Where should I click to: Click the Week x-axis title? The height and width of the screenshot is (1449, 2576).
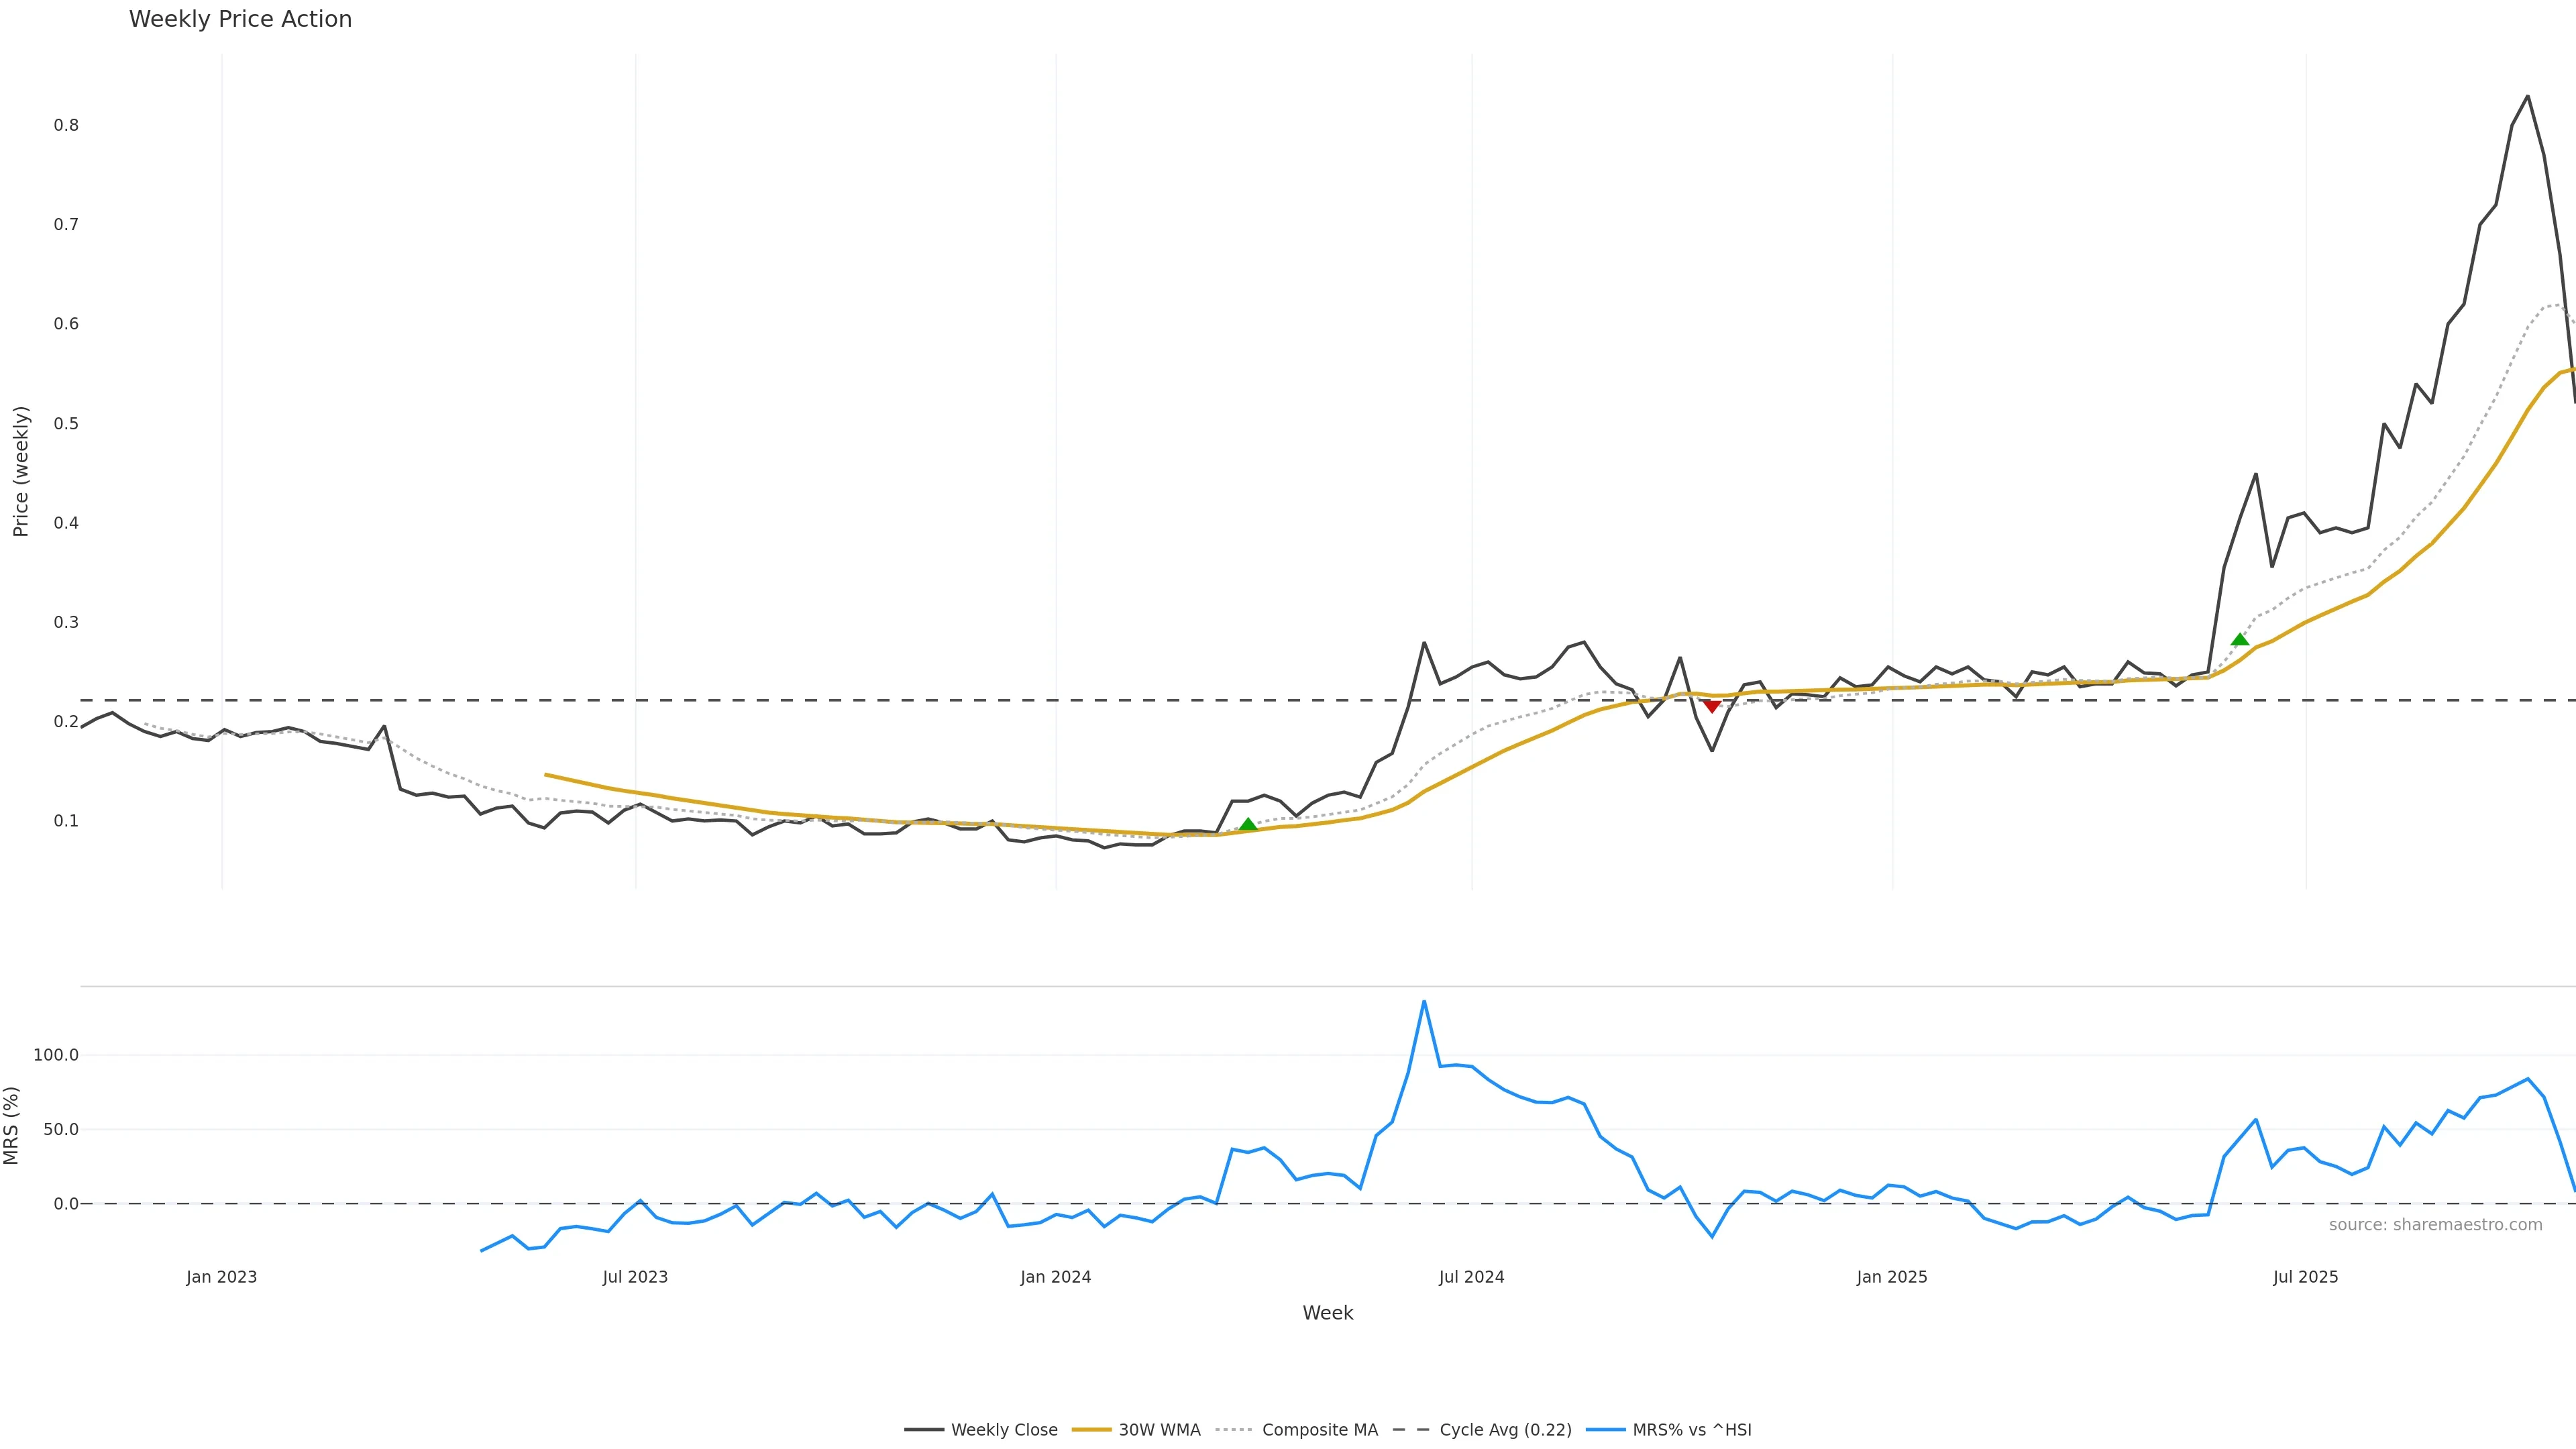tap(1327, 1313)
